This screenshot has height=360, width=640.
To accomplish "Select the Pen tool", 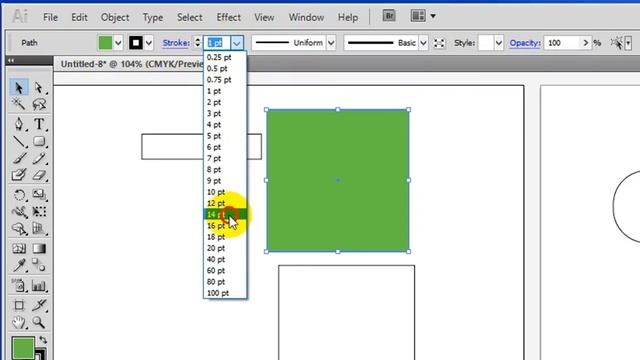I will [19, 124].
